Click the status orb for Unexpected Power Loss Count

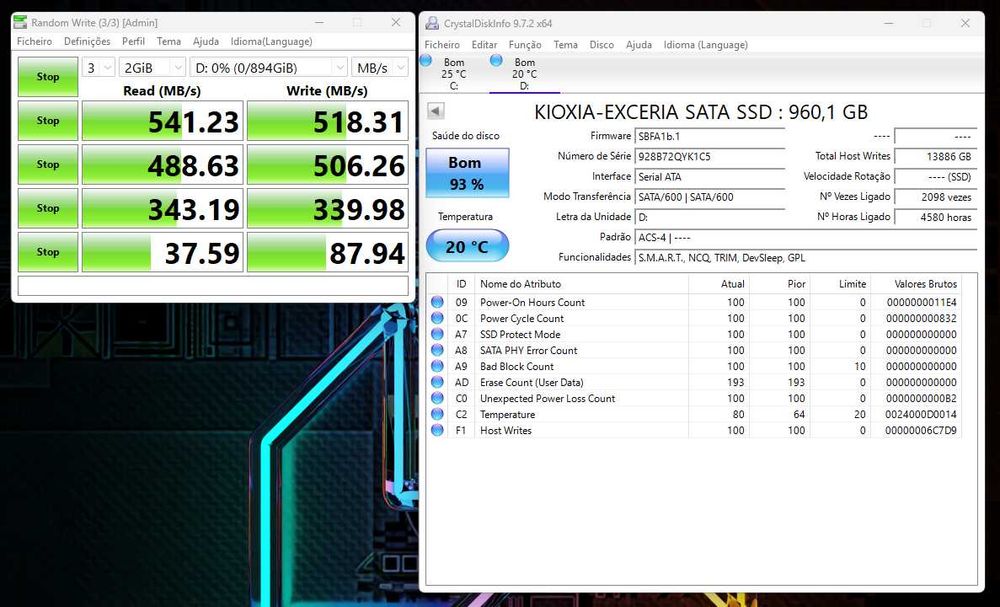click(x=437, y=398)
